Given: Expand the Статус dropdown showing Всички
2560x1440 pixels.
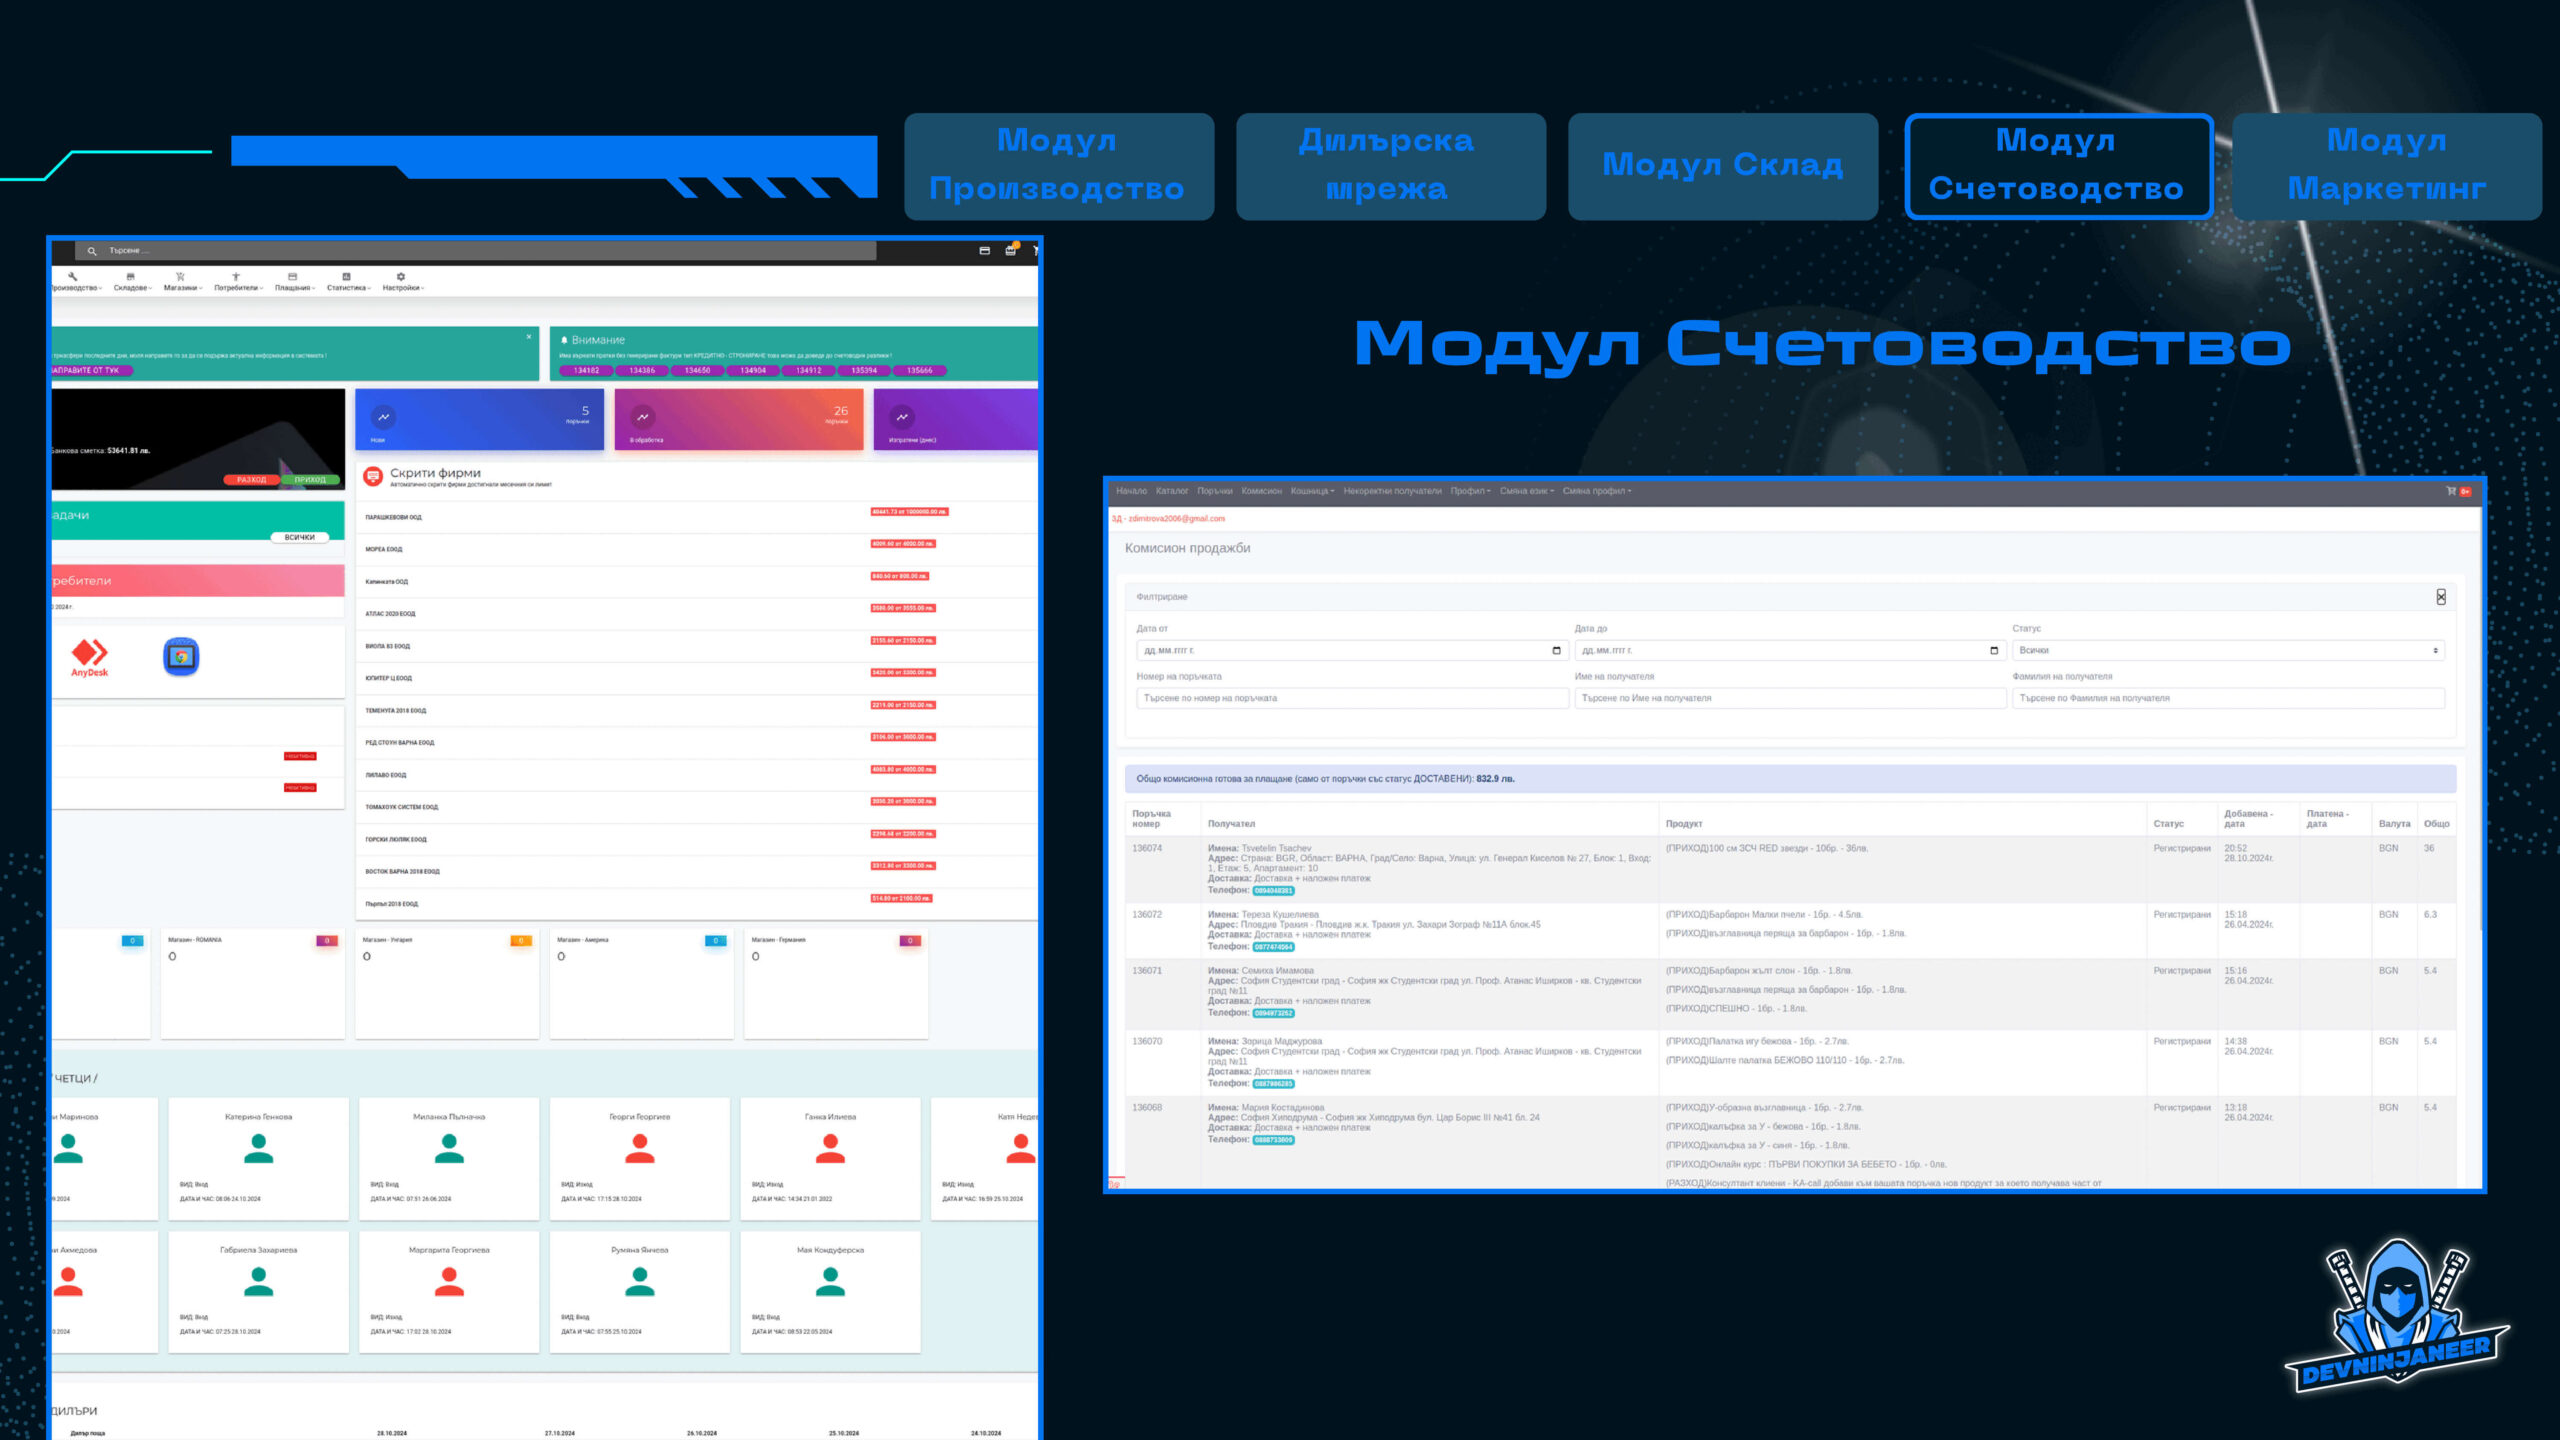Looking at the screenshot, I should [x=2228, y=651].
